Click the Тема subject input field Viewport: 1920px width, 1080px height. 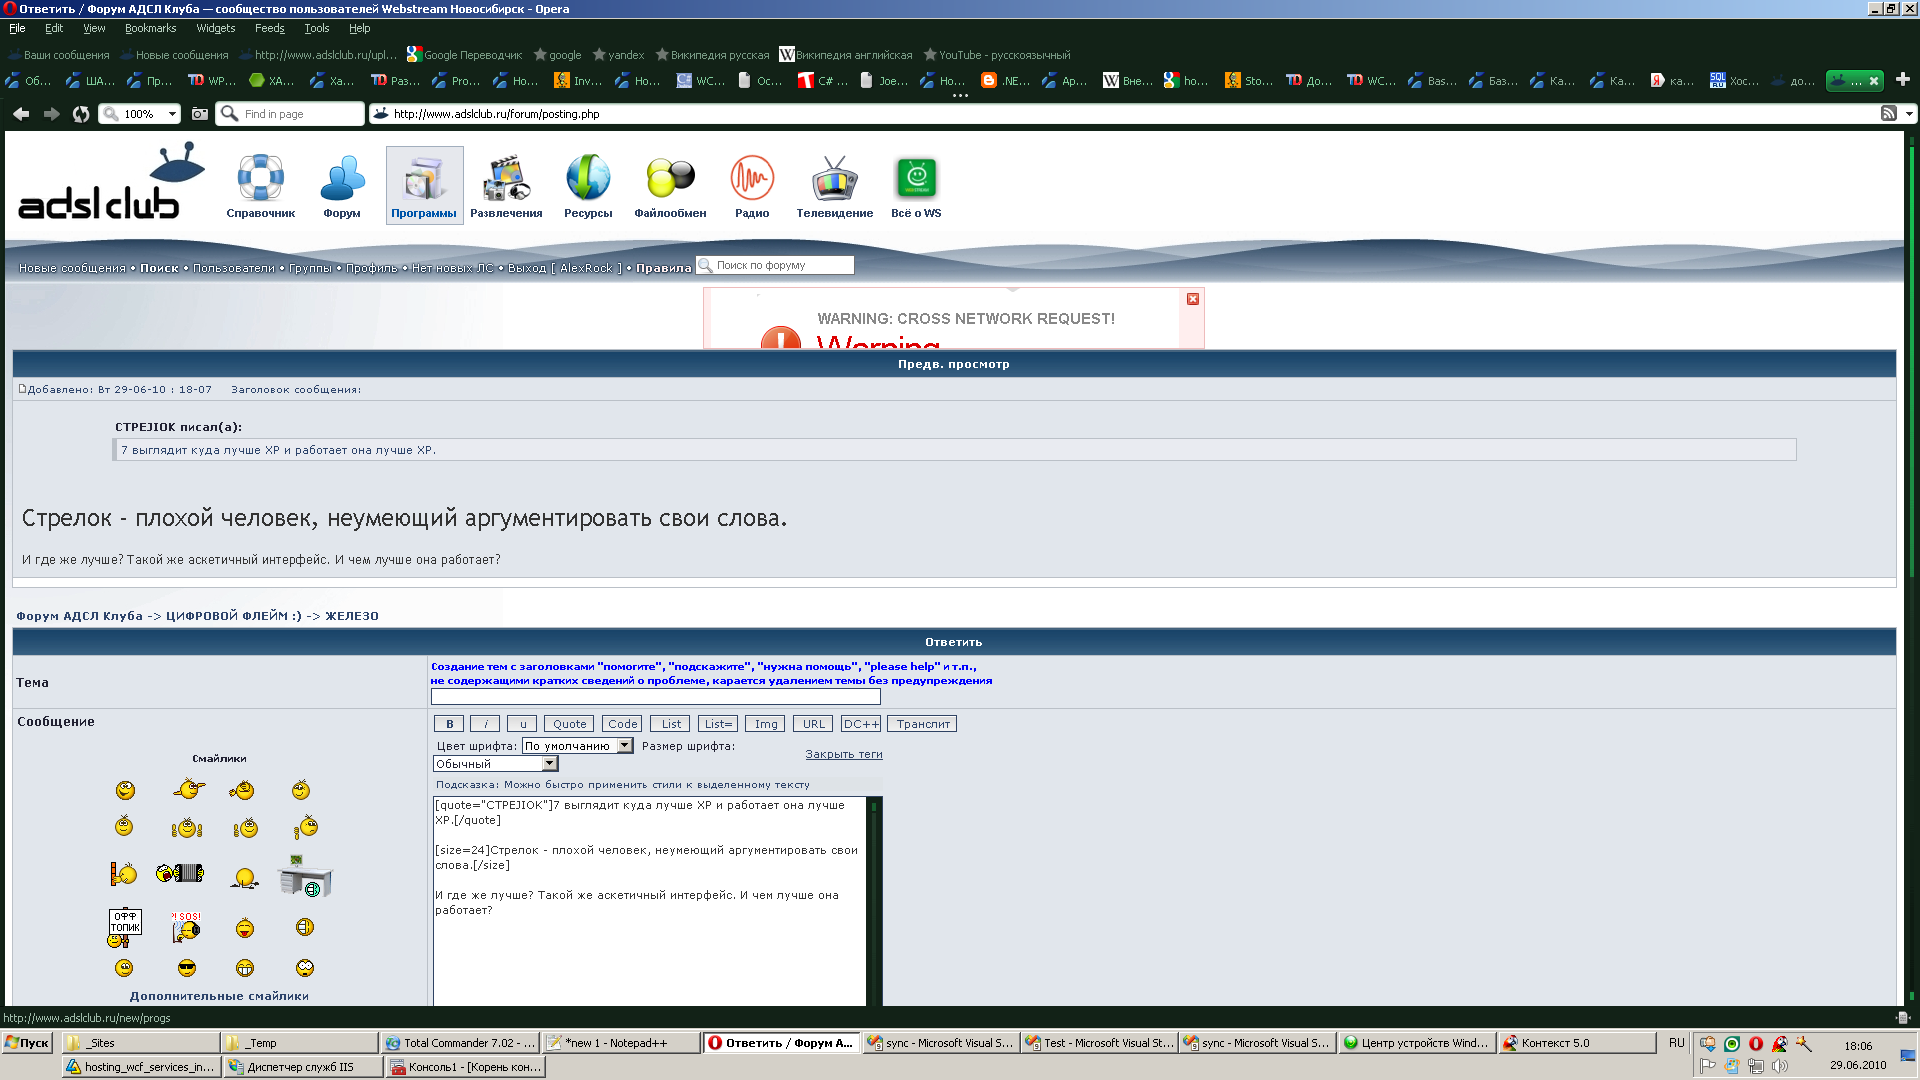coord(655,697)
